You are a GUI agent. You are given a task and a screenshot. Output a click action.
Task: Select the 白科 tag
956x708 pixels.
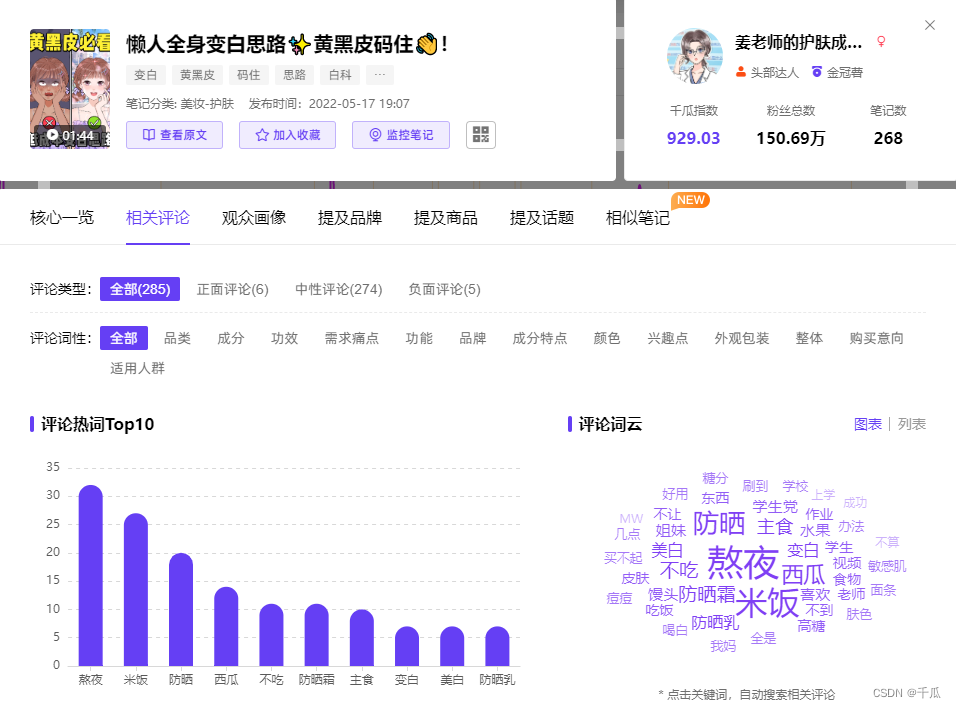[x=340, y=75]
